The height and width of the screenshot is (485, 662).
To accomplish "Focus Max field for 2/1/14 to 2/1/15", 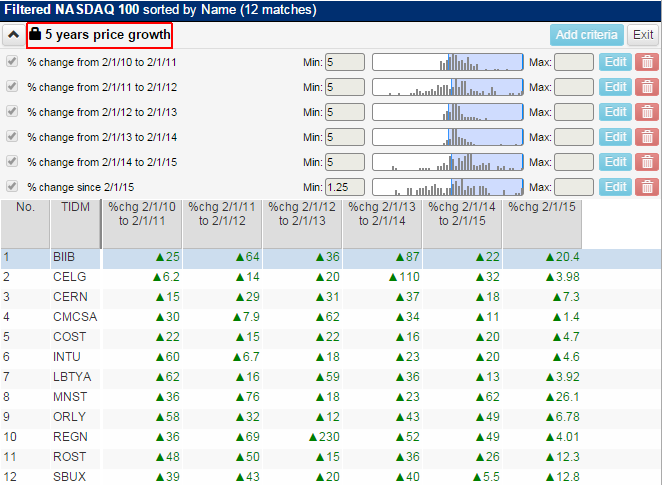I will 574,162.
